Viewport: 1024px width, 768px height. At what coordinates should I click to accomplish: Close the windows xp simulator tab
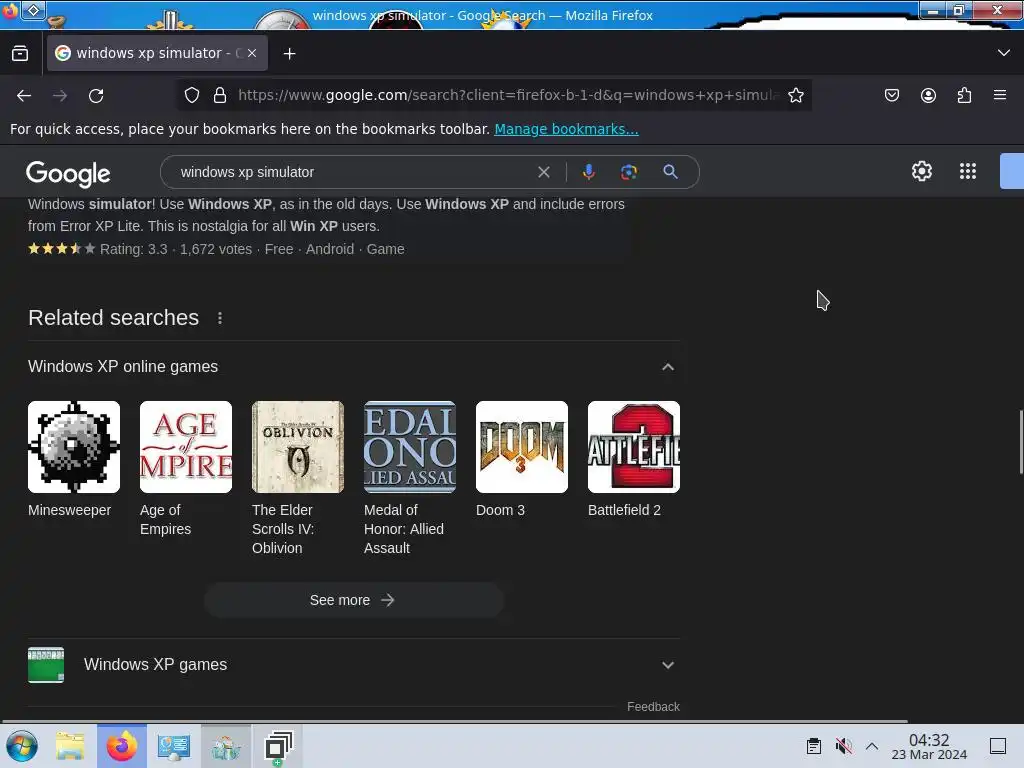(x=252, y=54)
